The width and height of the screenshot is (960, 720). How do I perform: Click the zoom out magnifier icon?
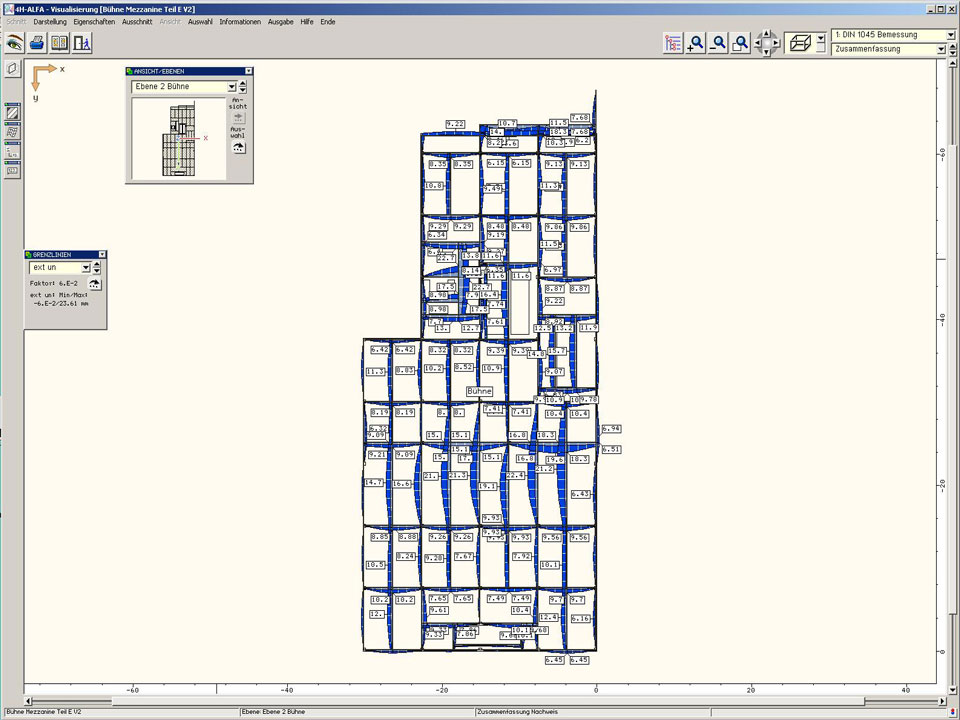(x=718, y=43)
